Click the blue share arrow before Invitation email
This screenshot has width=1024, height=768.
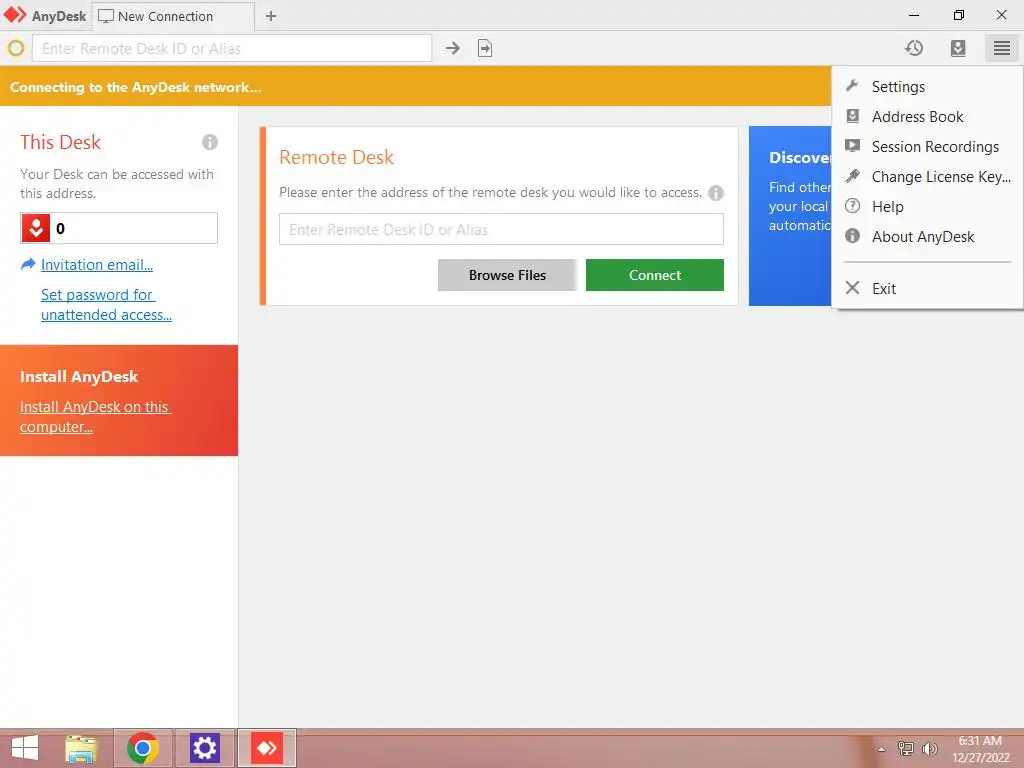(28, 264)
